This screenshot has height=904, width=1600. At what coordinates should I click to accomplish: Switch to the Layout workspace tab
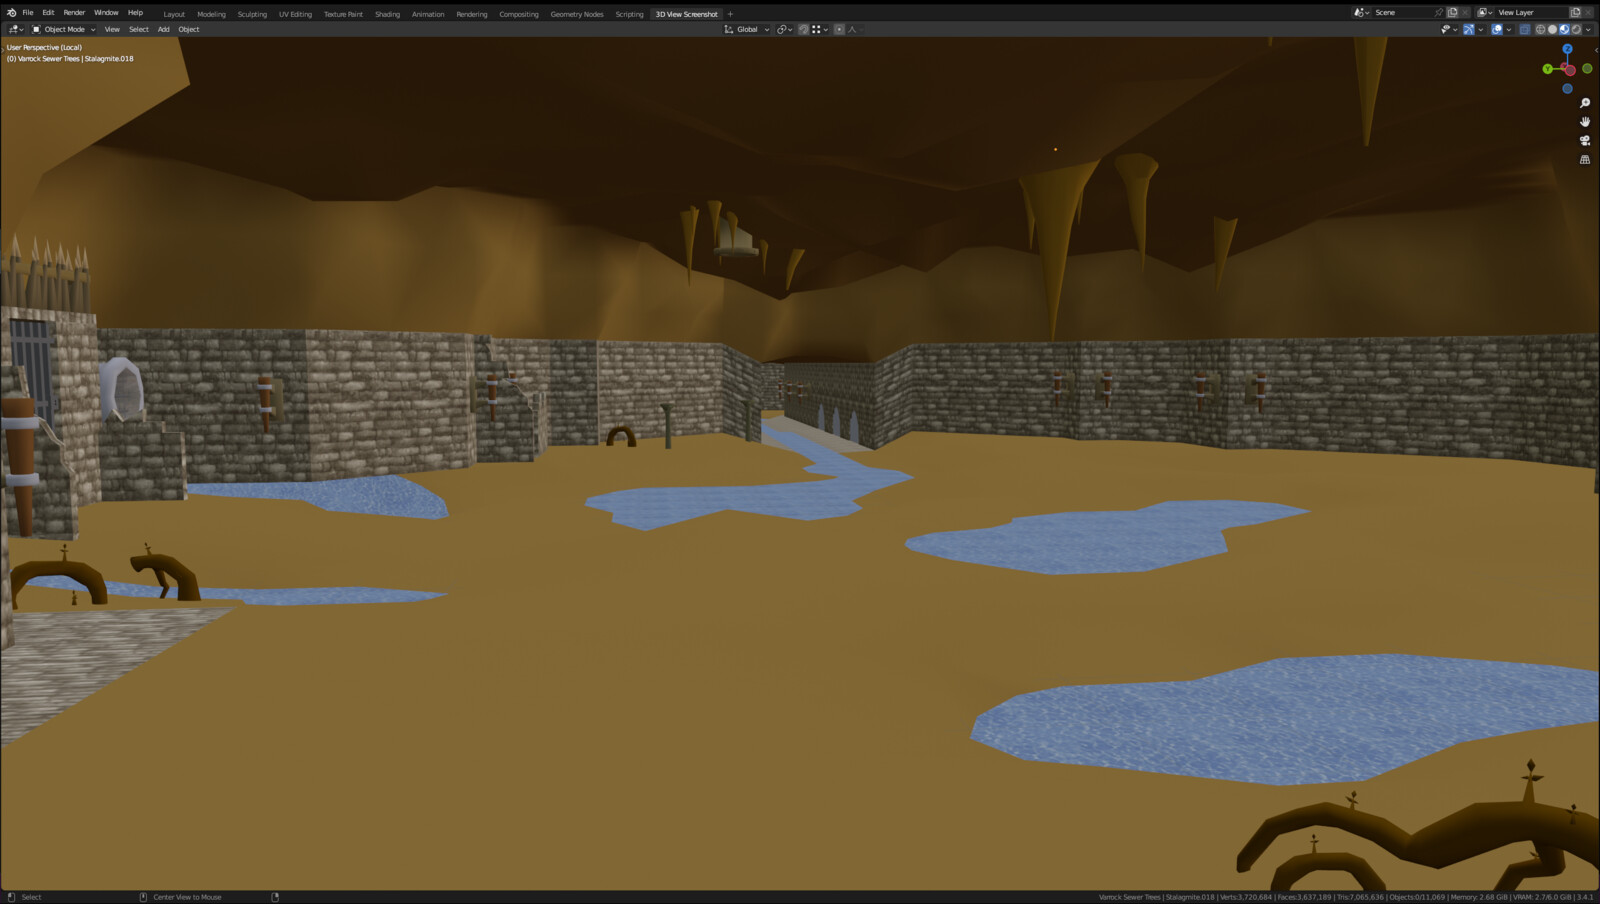point(174,14)
